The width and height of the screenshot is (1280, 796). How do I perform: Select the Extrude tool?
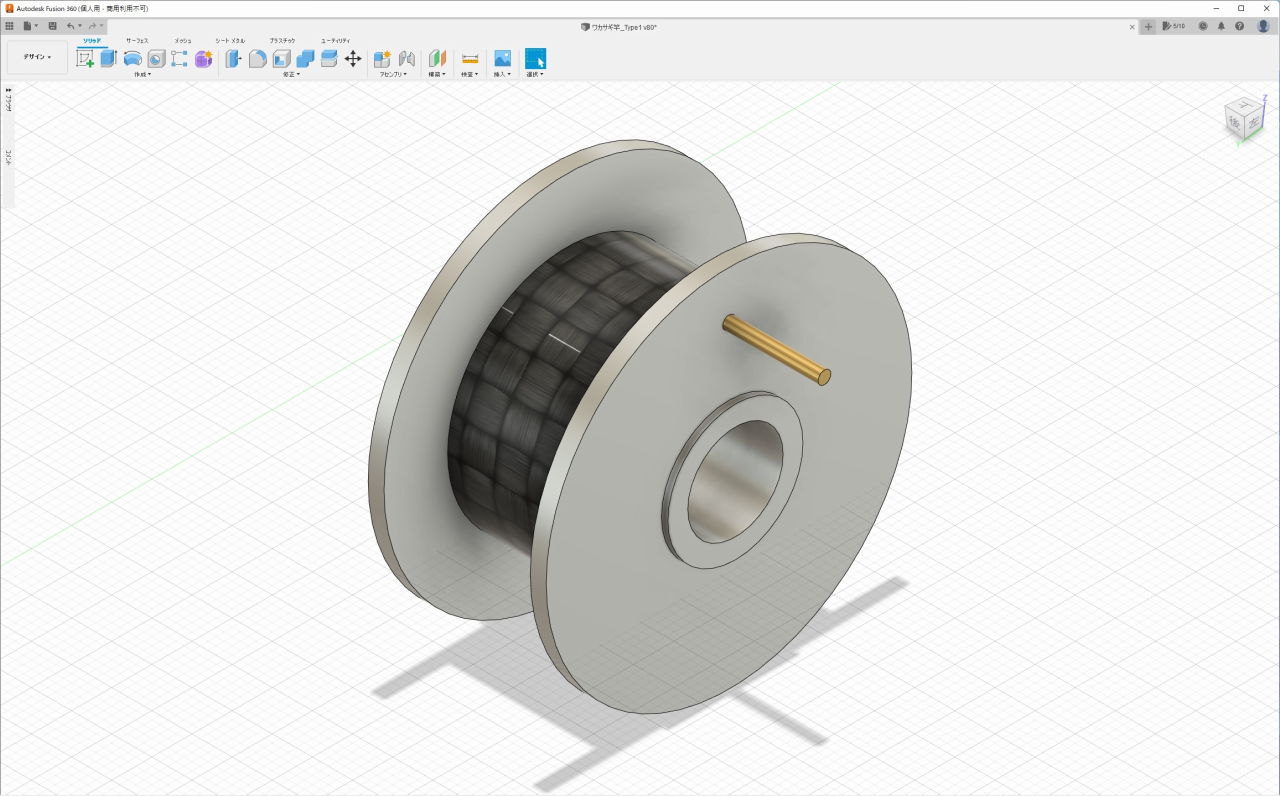pyautogui.click(x=109, y=59)
